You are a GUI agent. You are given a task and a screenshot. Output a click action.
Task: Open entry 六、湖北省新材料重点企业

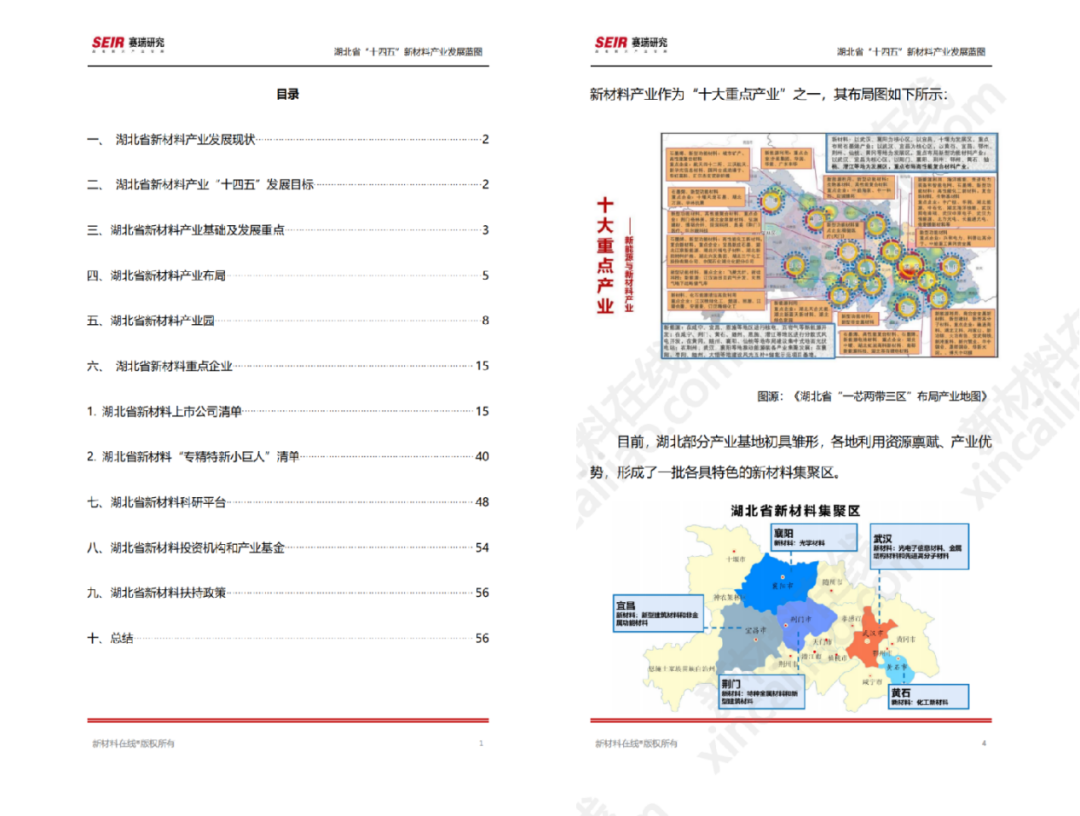pyautogui.click(x=288, y=366)
